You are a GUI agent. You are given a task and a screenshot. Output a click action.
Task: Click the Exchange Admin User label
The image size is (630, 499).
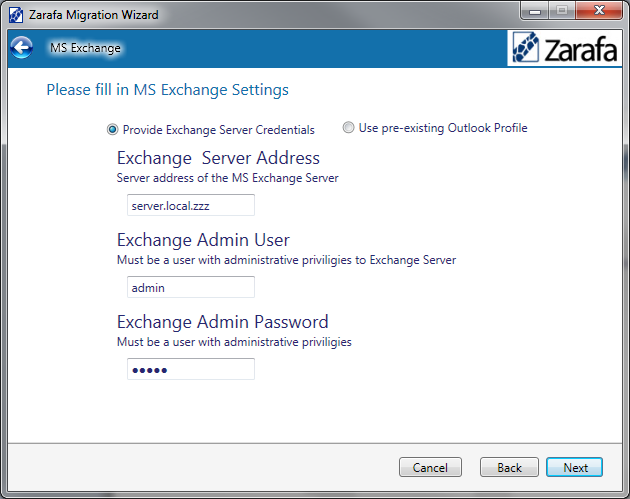(x=203, y=240)
